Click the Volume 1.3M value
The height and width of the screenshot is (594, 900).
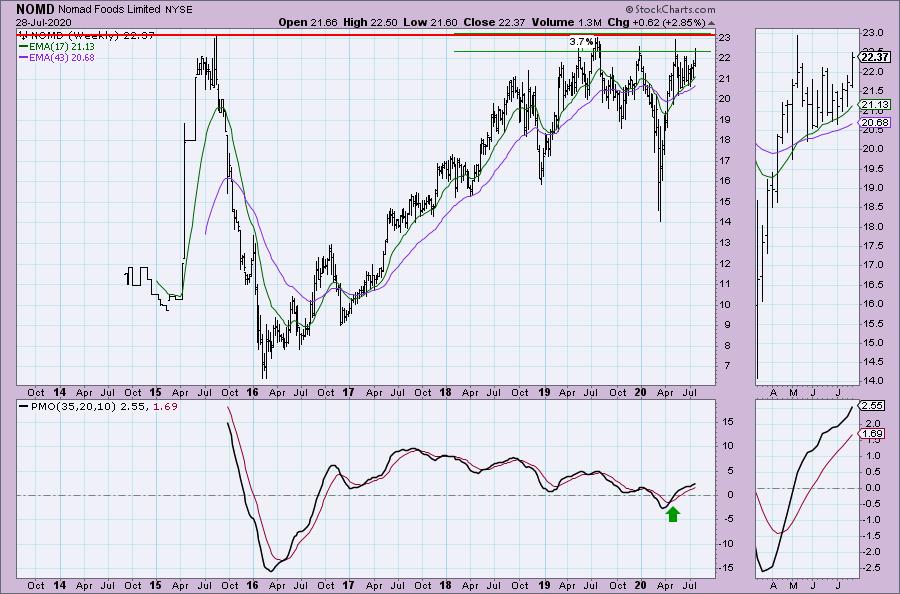[x=566, y=22]
